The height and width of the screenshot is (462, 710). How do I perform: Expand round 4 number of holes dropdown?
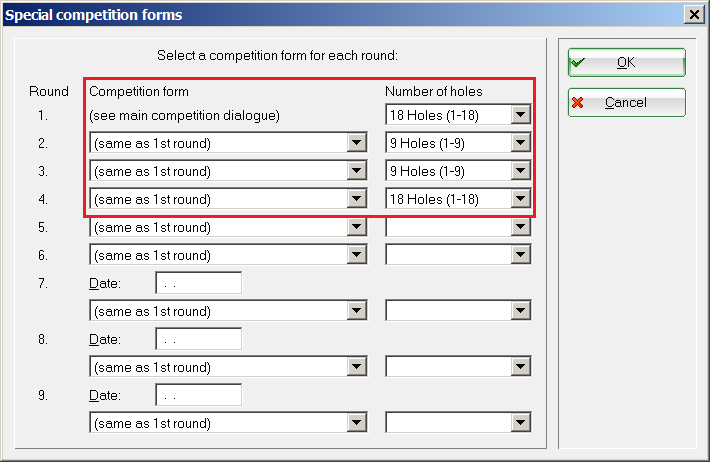click(519, 199)
